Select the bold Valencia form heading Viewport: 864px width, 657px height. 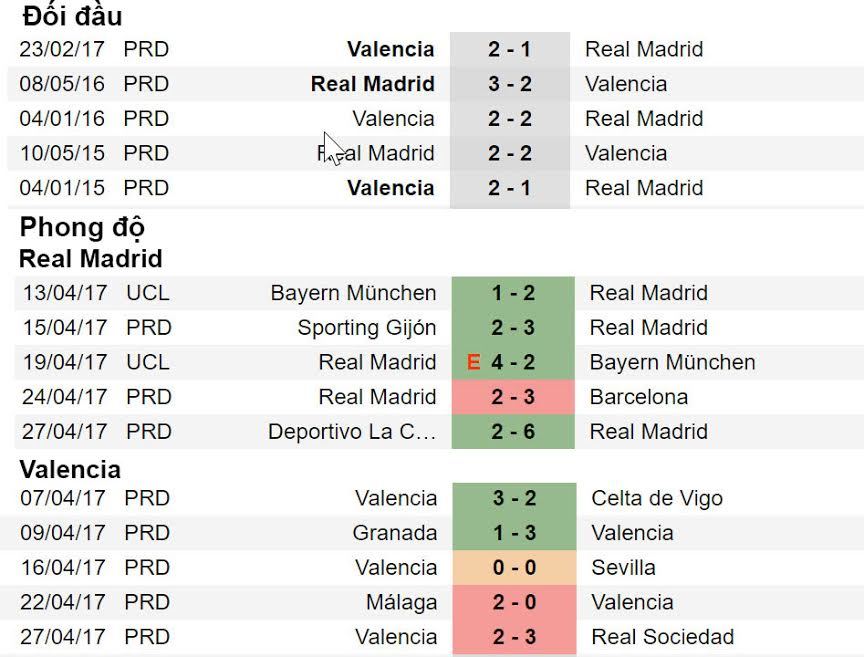[70, 469]
